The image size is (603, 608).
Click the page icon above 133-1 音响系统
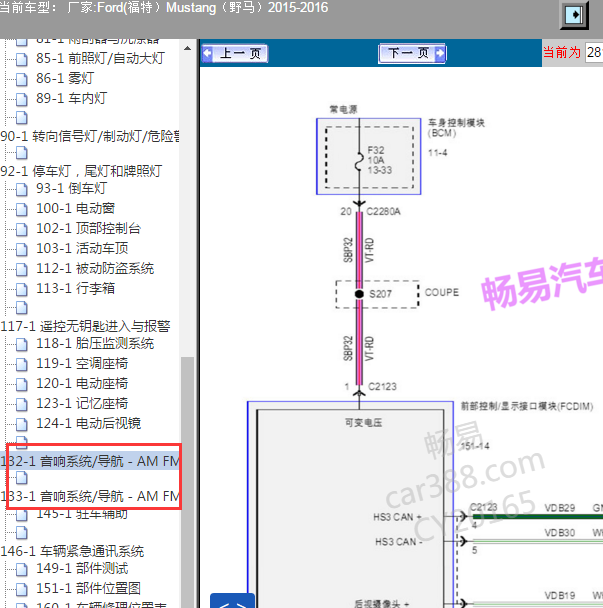click(x=22, y=478)
